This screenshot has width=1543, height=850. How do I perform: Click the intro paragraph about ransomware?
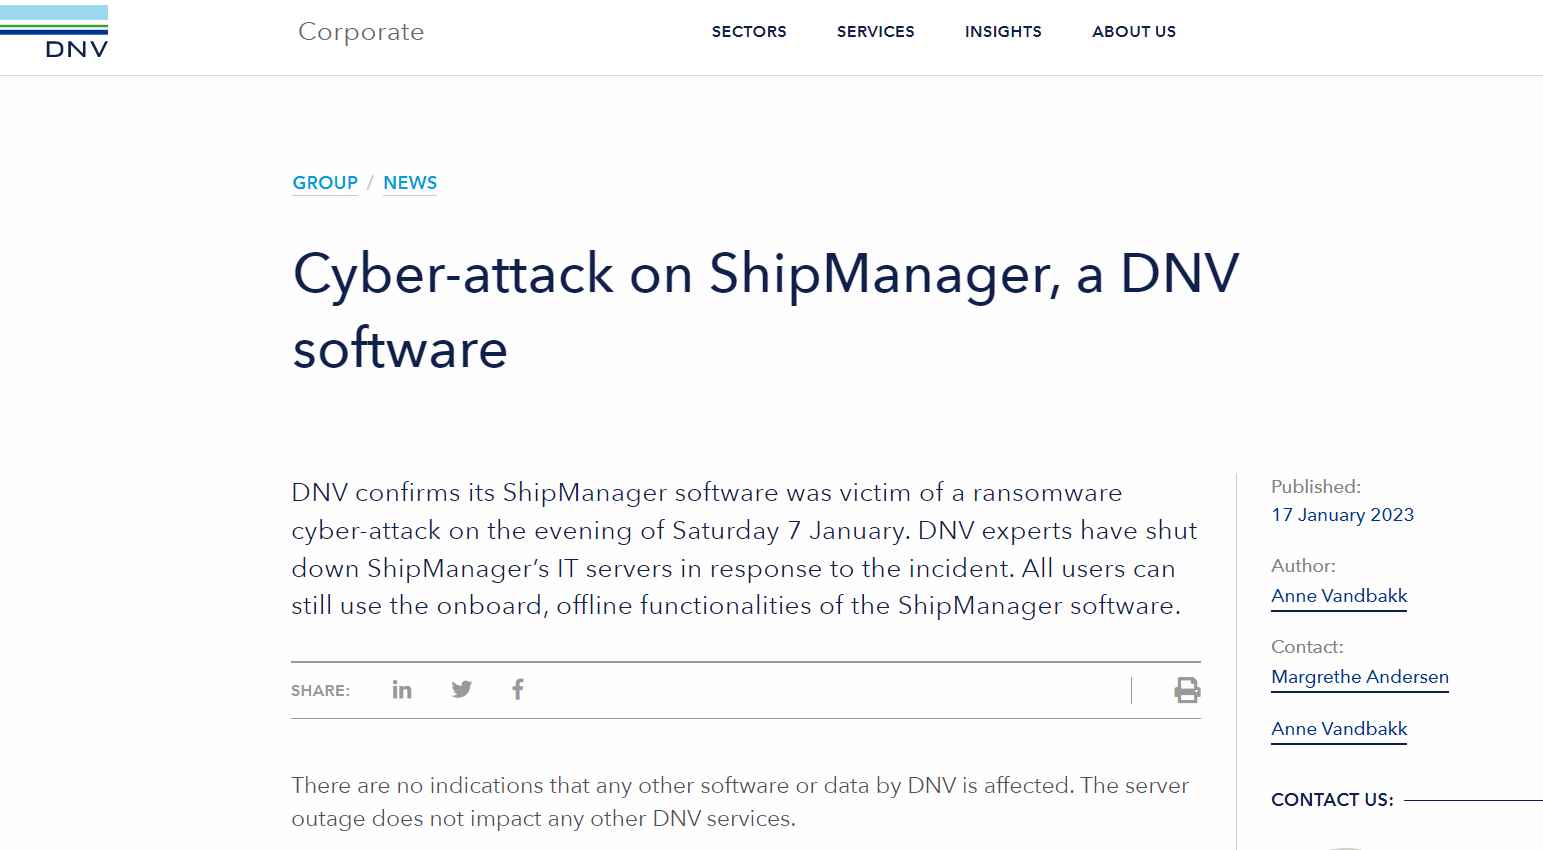(745, 549)
